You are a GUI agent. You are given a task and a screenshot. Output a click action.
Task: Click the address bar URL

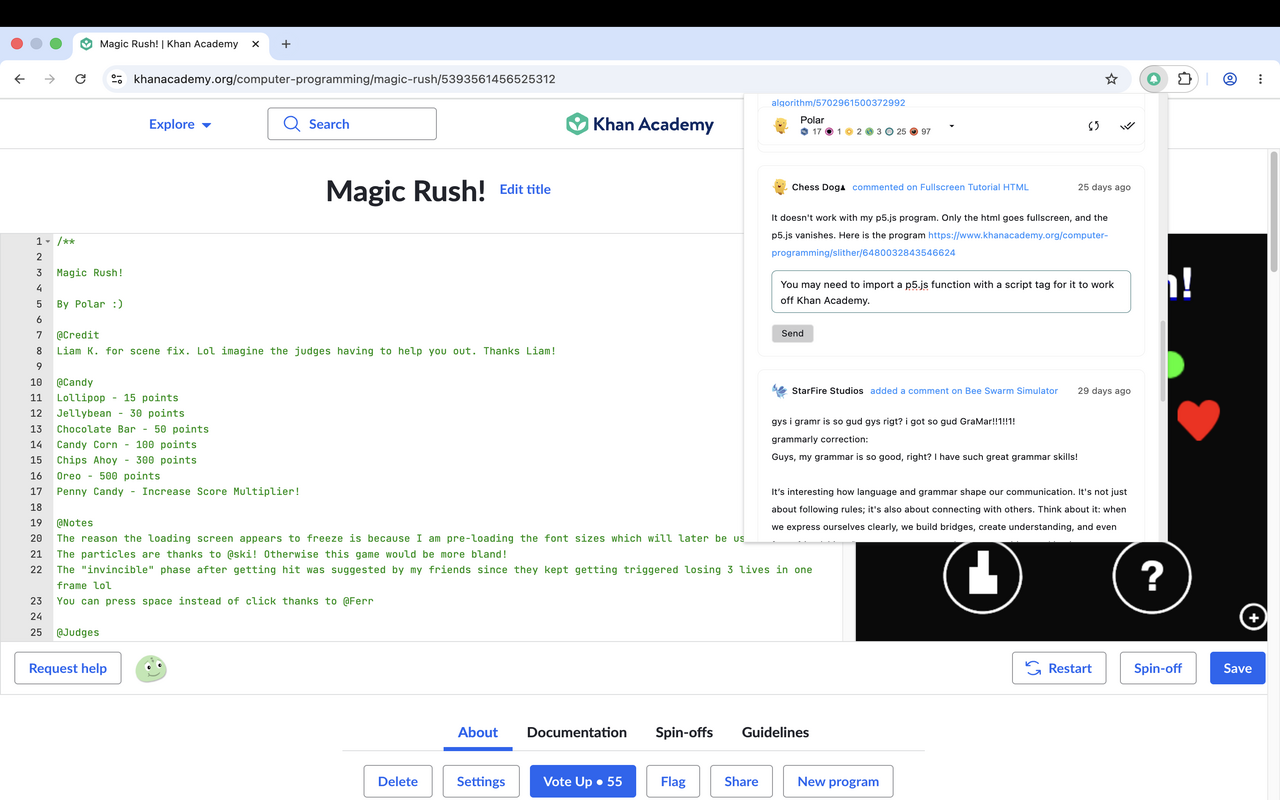coord(345,79)
